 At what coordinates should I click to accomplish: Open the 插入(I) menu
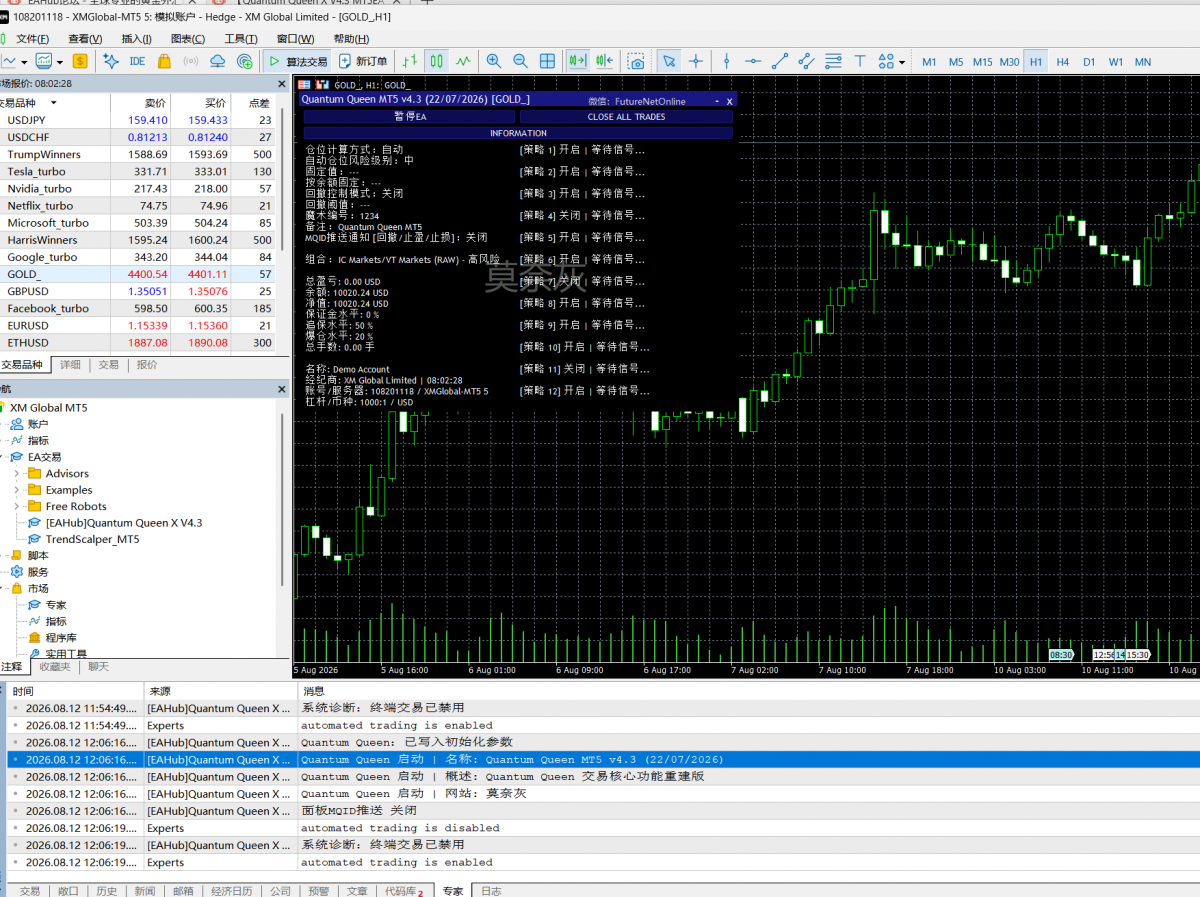(136, 39)
